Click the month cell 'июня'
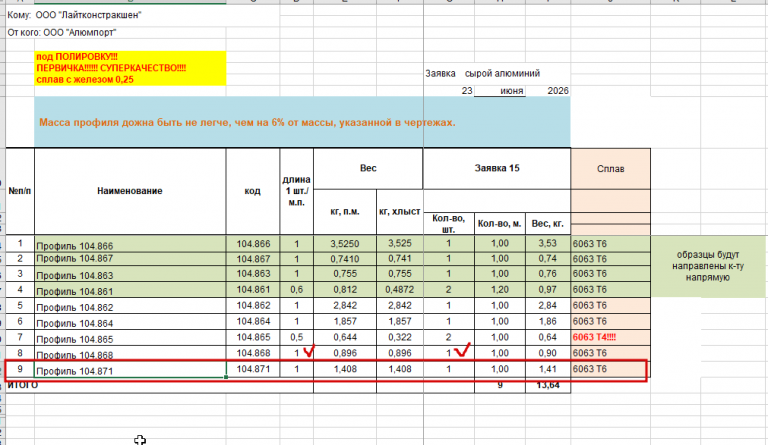The width and height of the screenshot is (768, 445). 500,91
